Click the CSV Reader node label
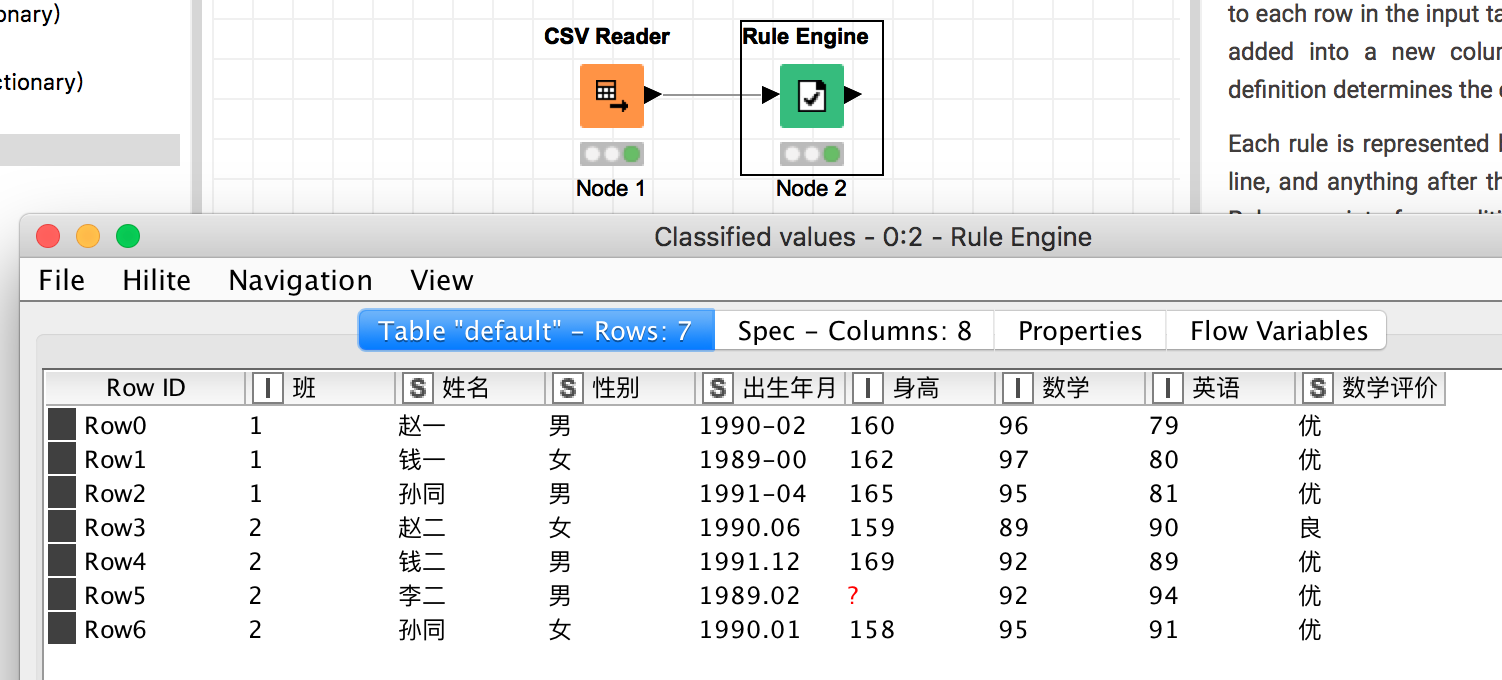 click(607, 37)
